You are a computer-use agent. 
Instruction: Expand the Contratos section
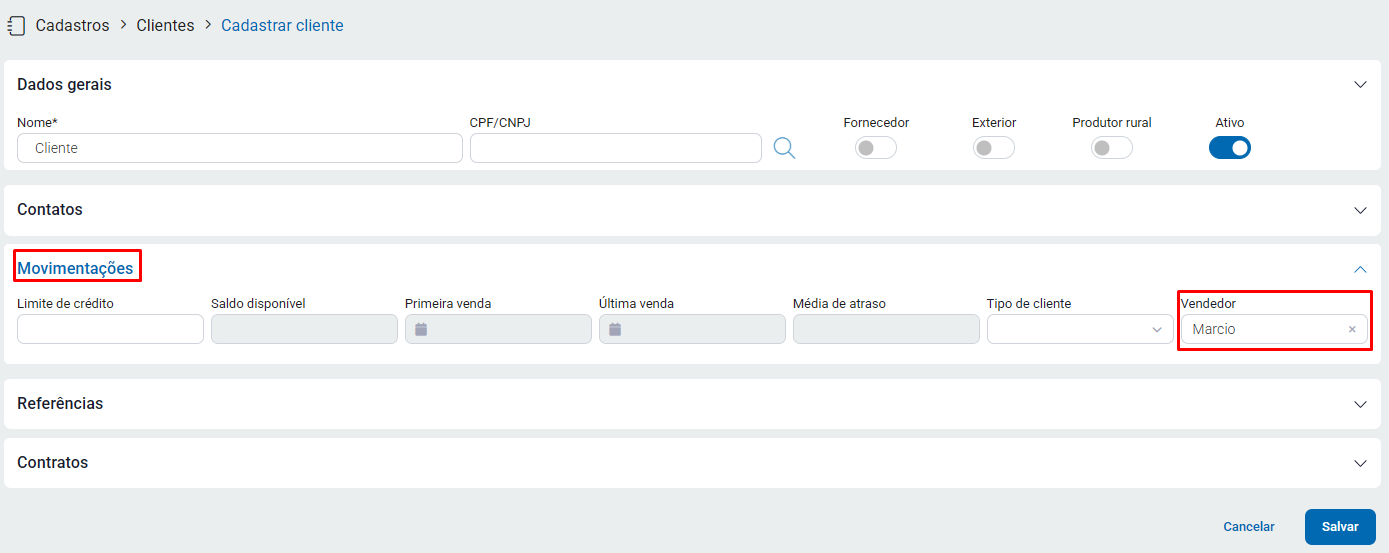tap(1360, 463)
